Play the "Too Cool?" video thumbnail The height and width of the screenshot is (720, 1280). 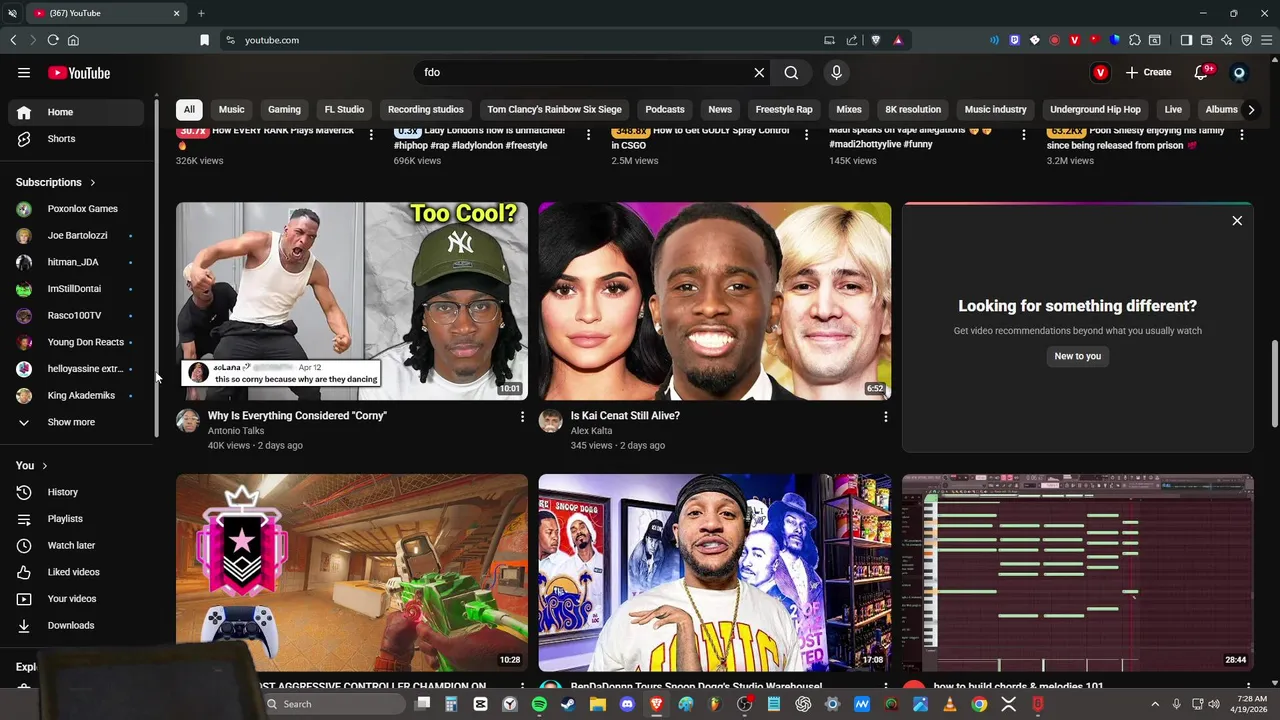352,301
